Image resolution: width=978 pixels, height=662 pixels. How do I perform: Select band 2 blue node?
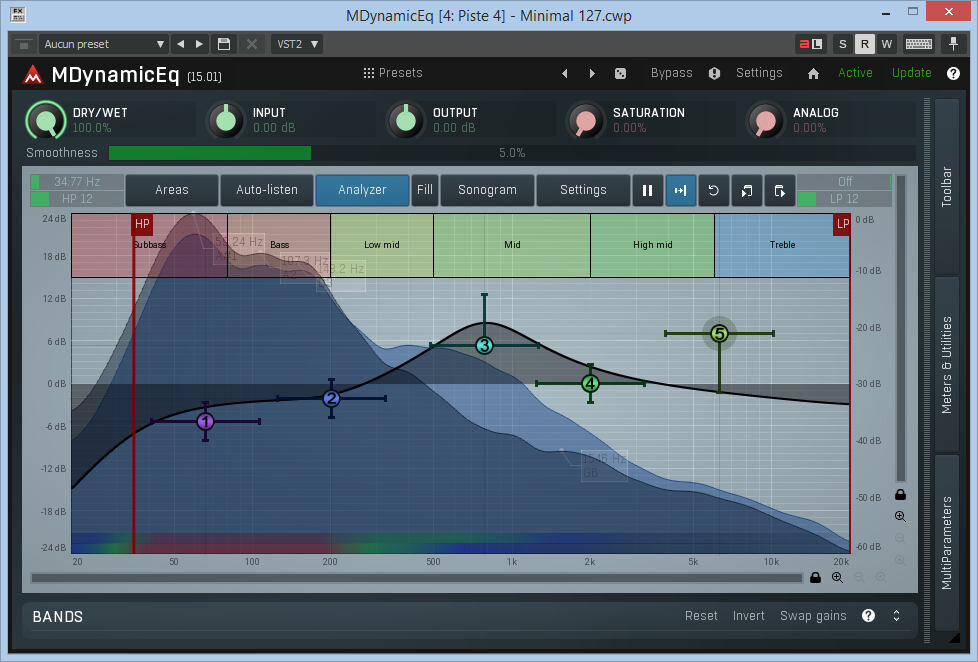[331, 398]
